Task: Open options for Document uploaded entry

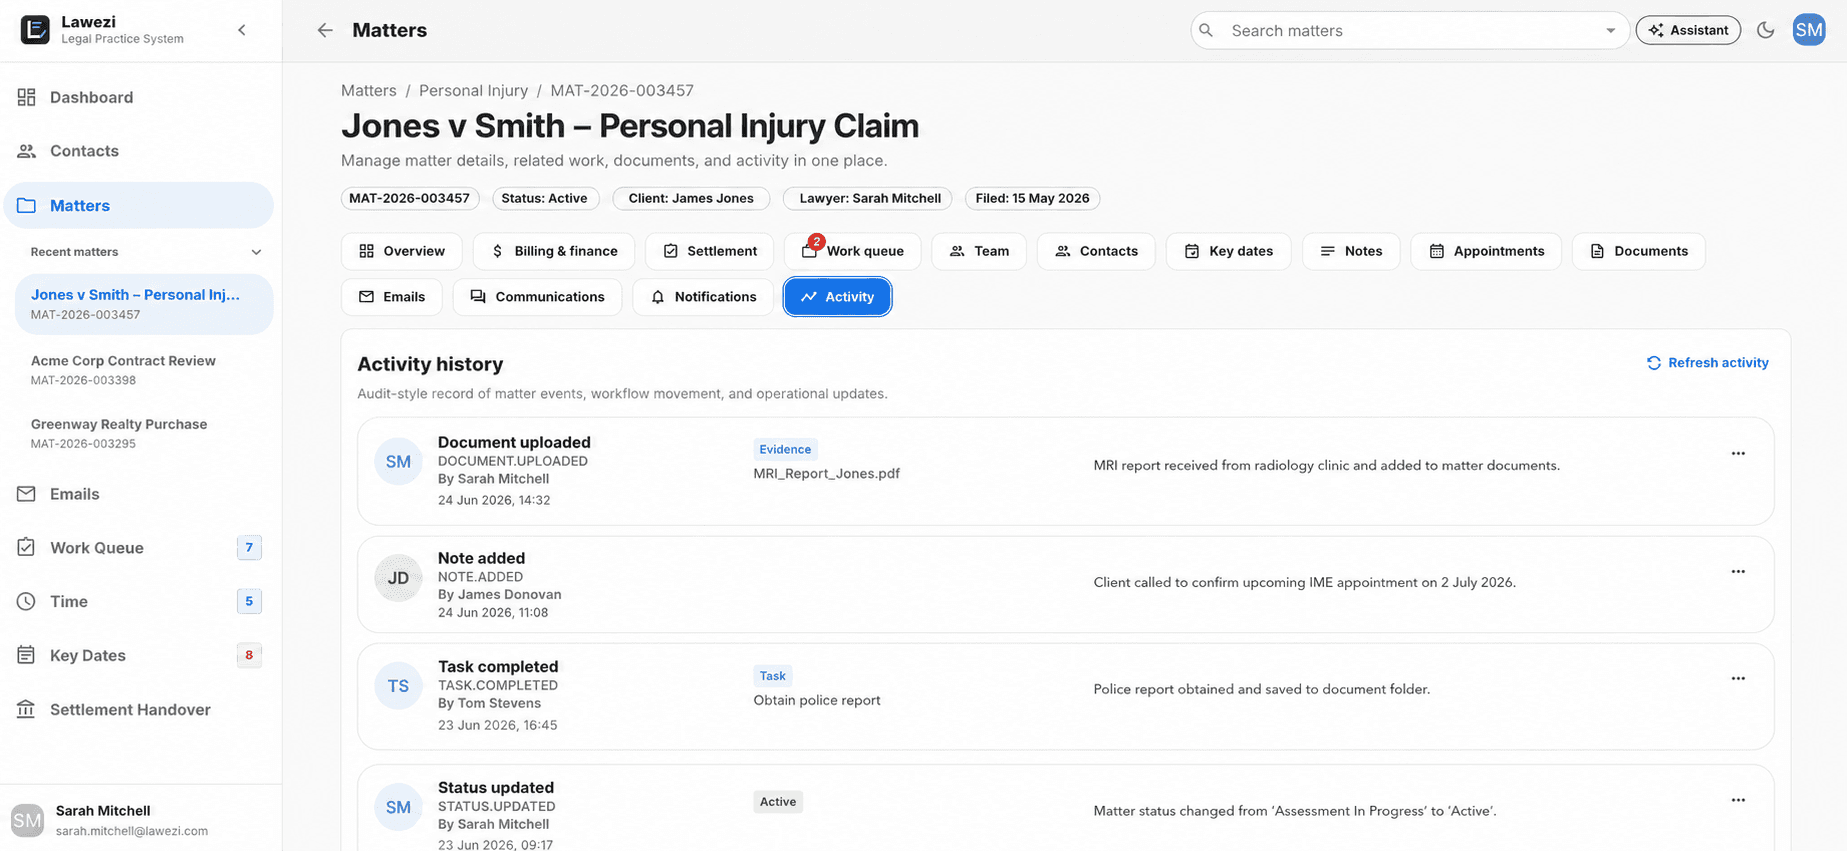Action: click(1738, 454)
